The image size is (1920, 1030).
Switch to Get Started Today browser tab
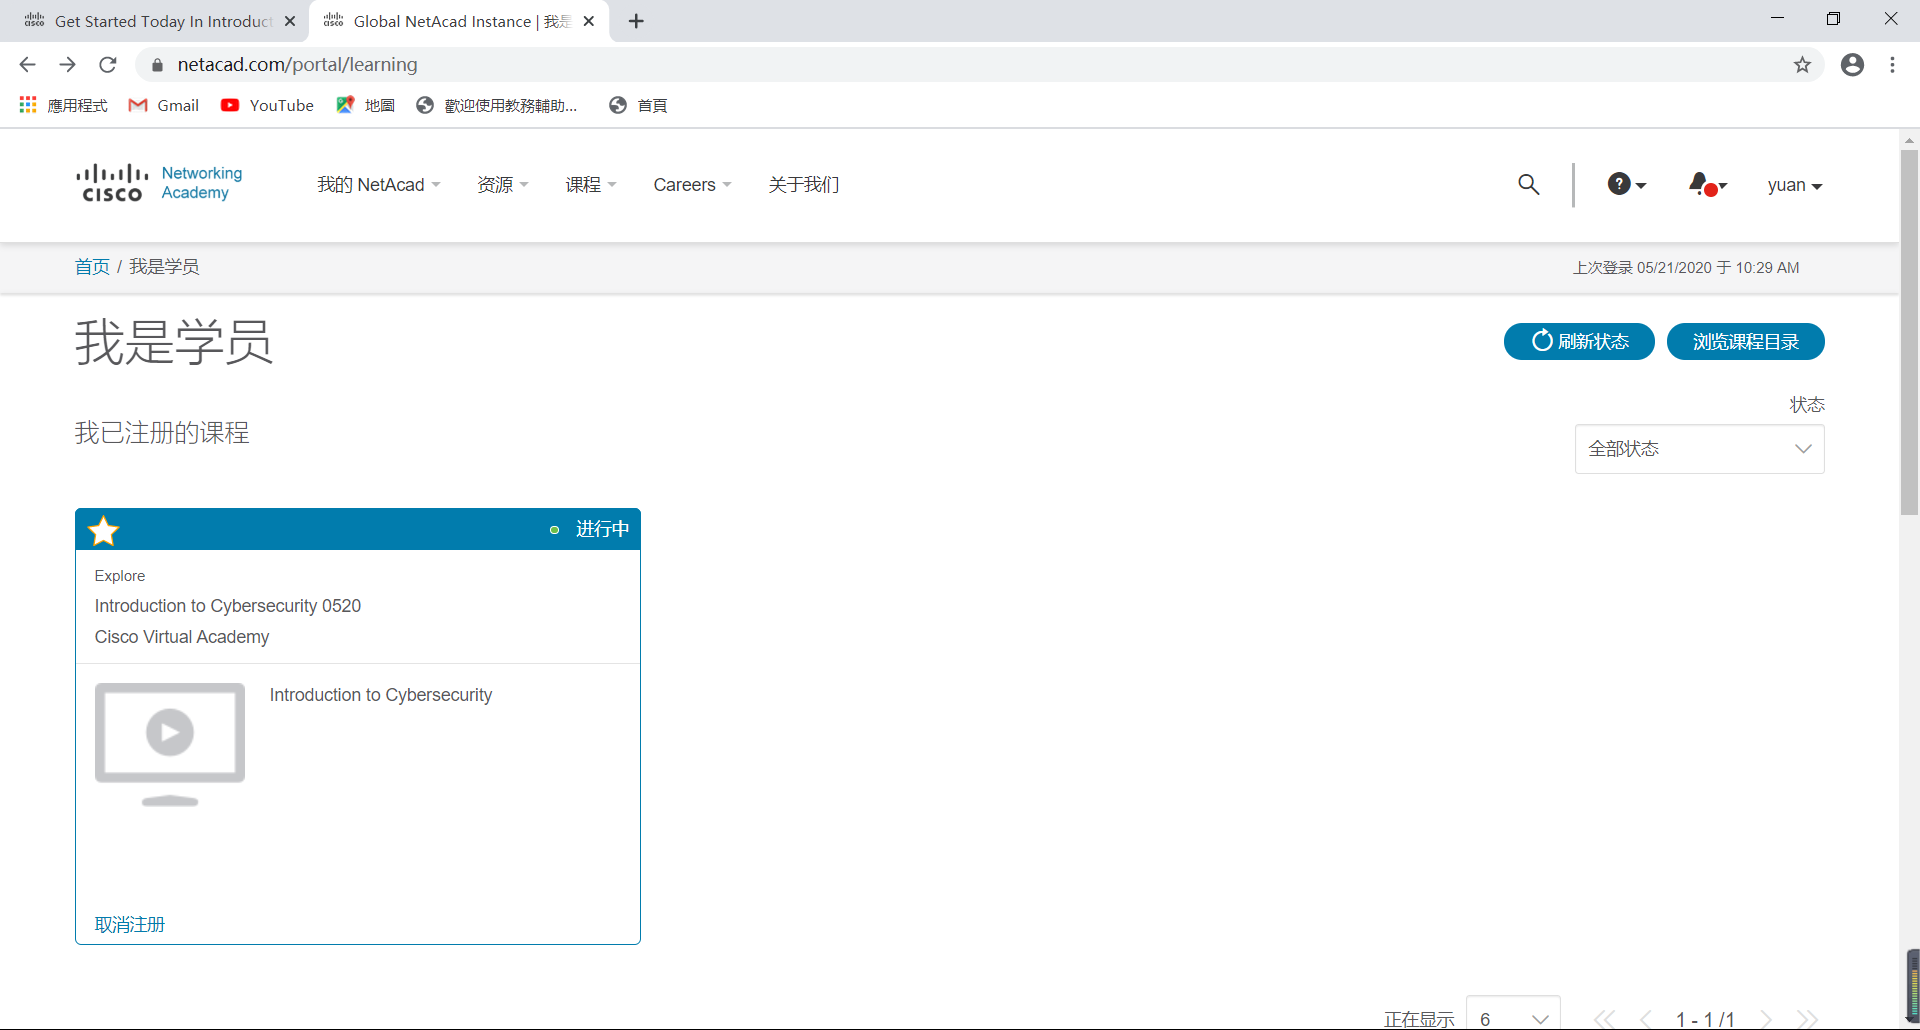[160, 21]
